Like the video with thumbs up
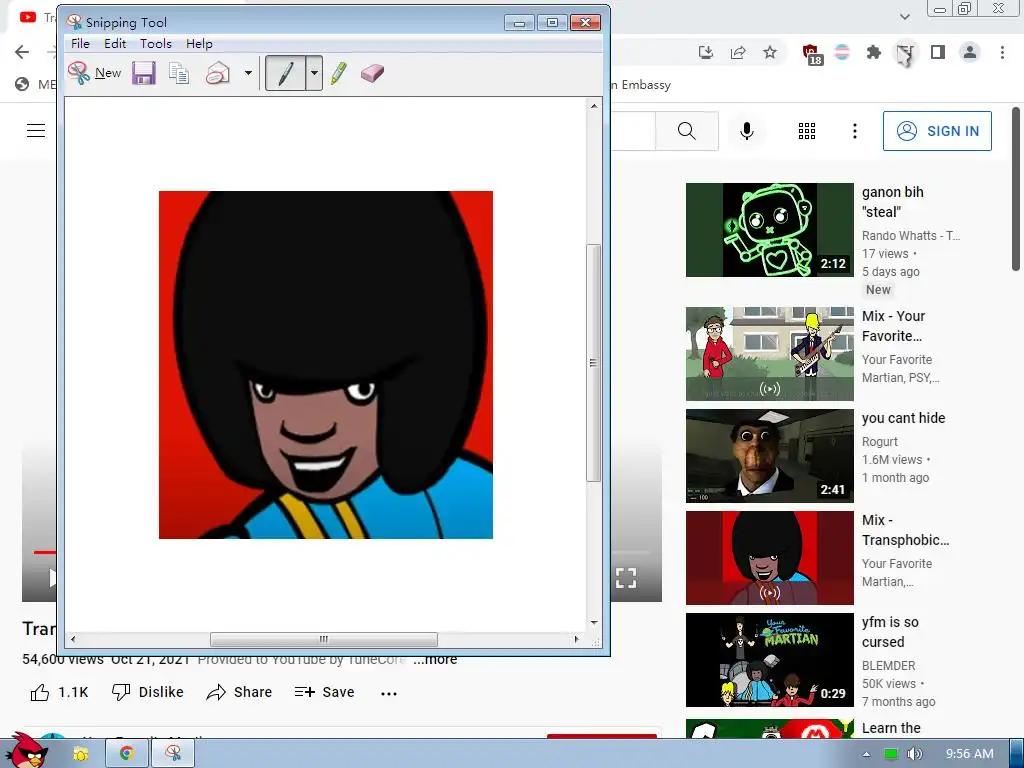Screen dimensions: 1024x768 [59, 692]
